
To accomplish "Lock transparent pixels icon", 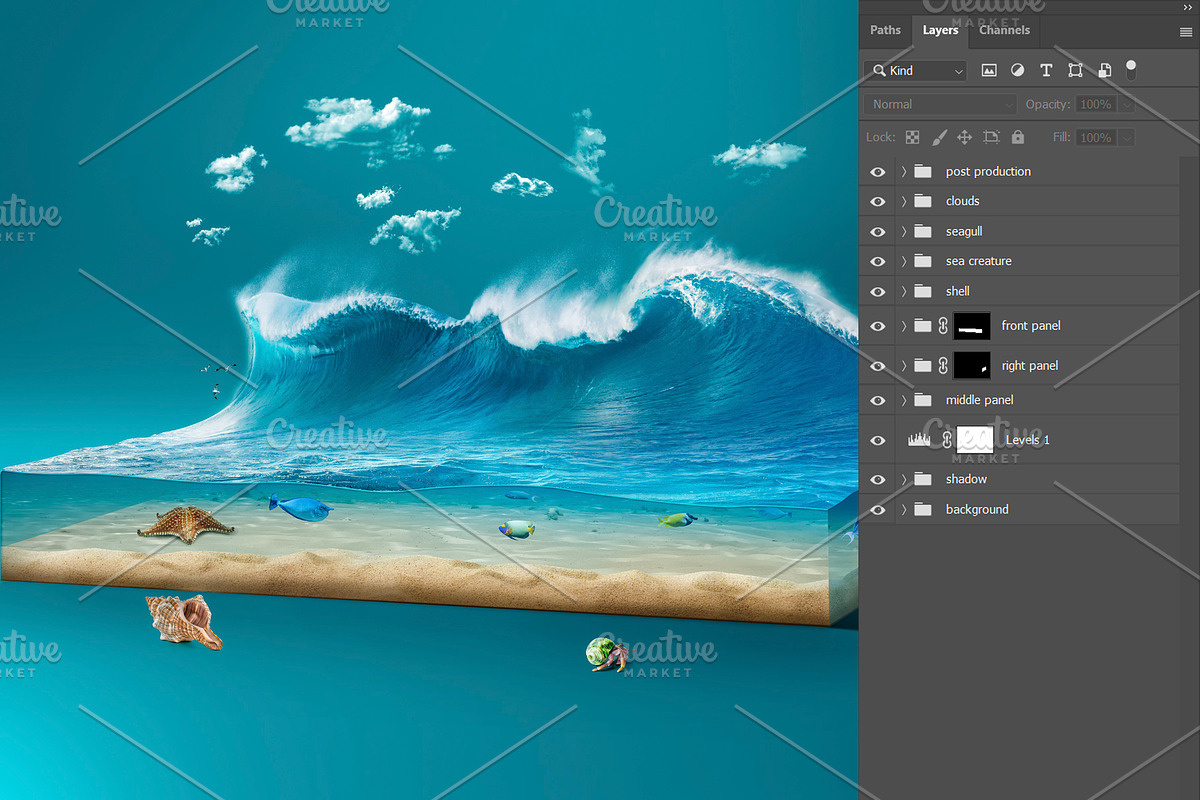I will pos(912,137).
